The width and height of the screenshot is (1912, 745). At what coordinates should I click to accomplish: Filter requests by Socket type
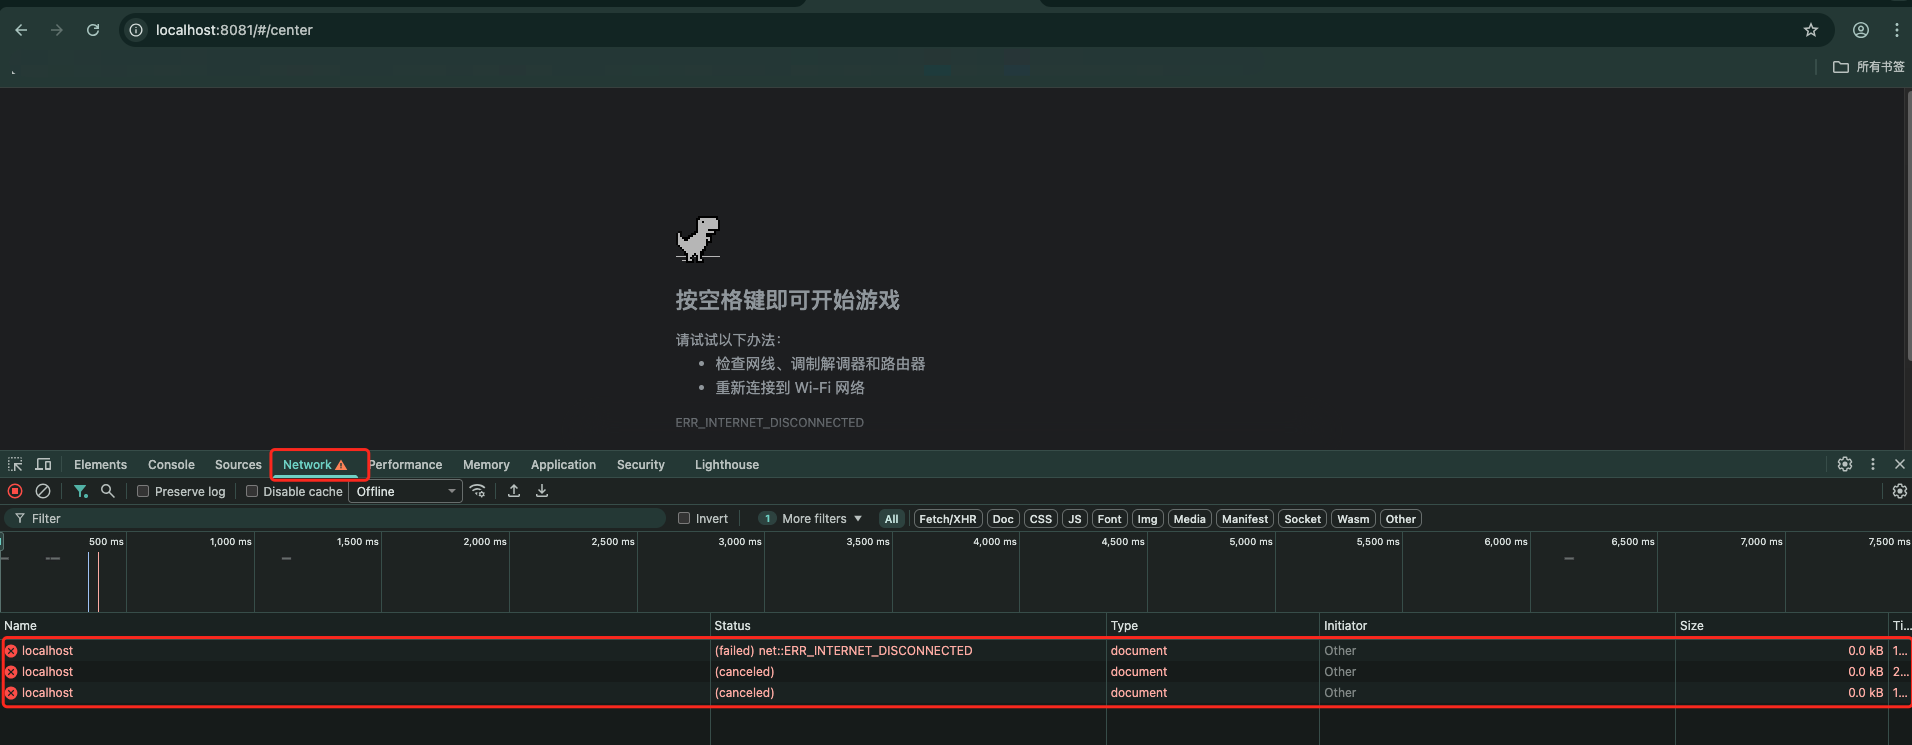(1303, 519)
